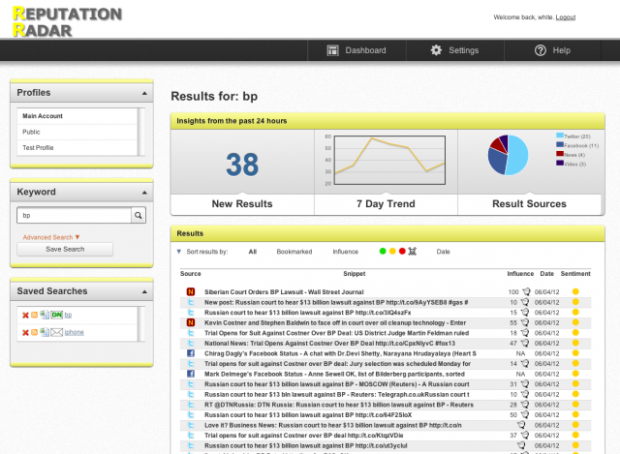
Task: Click influence icon in National News row
Action: [525, 343]
